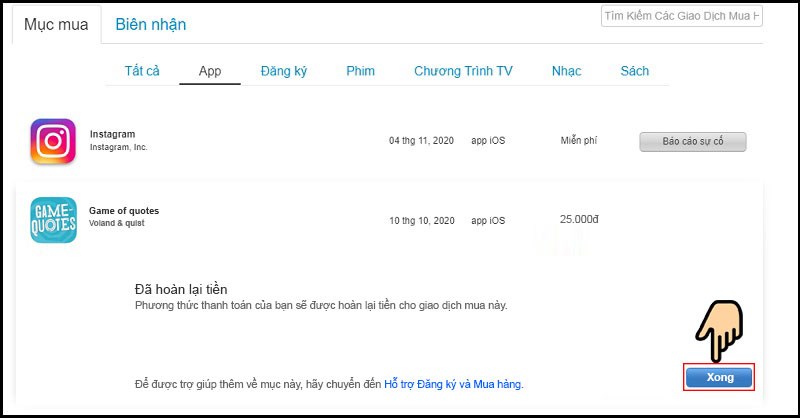This screenshot has width=800, height=418.
Task: Focus the Tìm Kiếm Các Giao Dịch search field
Action: pyautogui.click(x=682, y=16)
